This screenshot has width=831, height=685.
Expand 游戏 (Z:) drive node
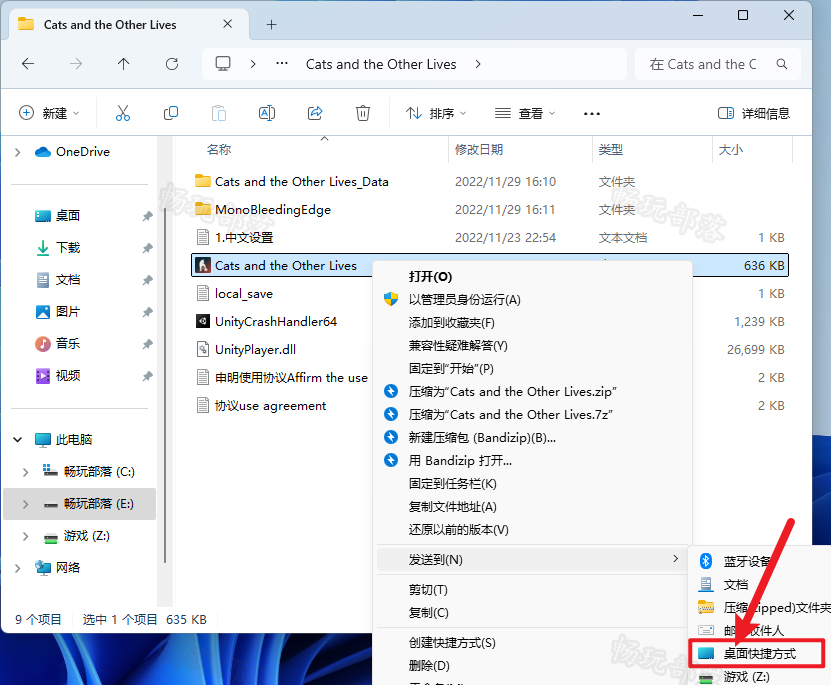pos(25,536)
